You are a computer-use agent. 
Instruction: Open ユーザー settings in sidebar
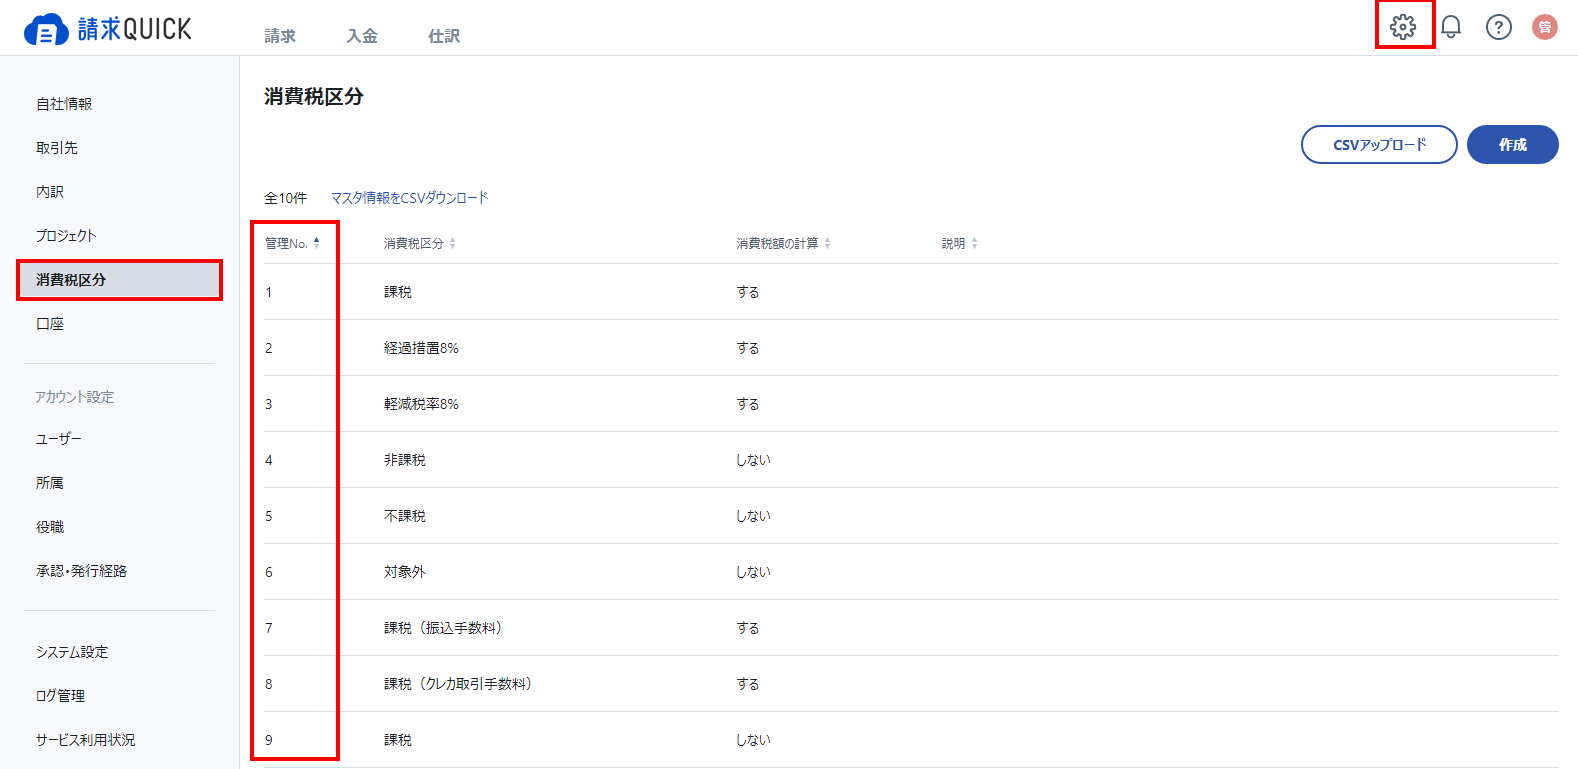click(59, 439)
